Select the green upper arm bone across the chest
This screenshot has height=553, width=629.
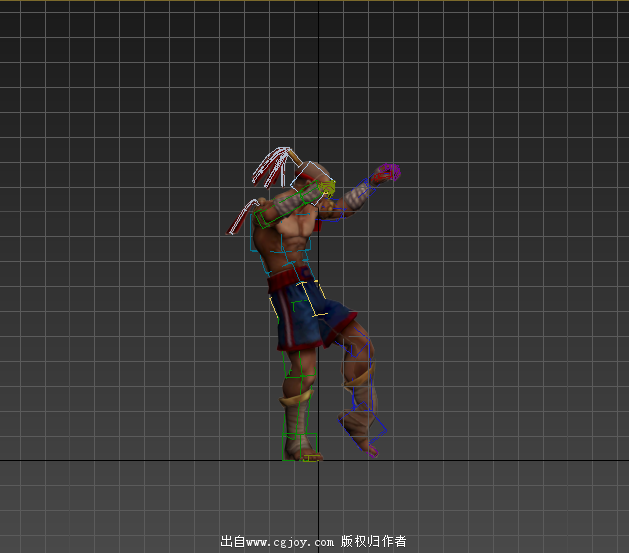coord(288,205)
